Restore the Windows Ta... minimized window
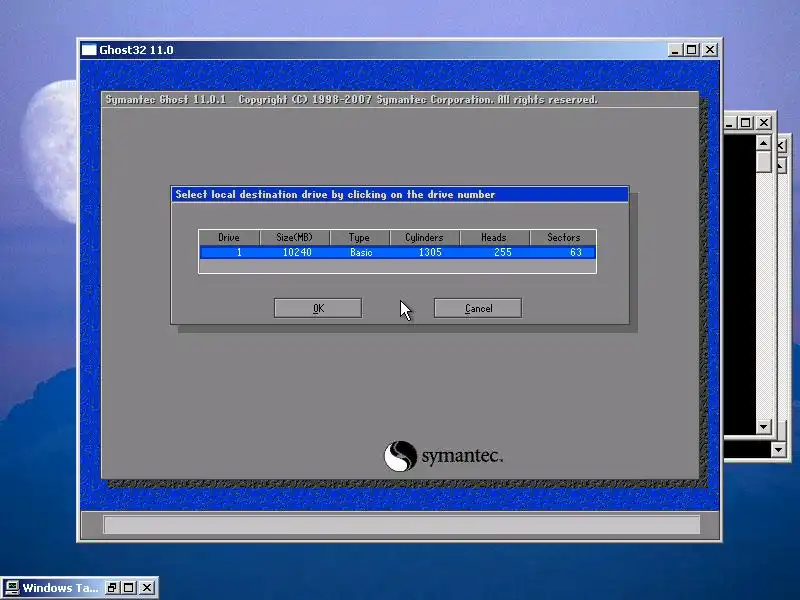 (112, 588)
